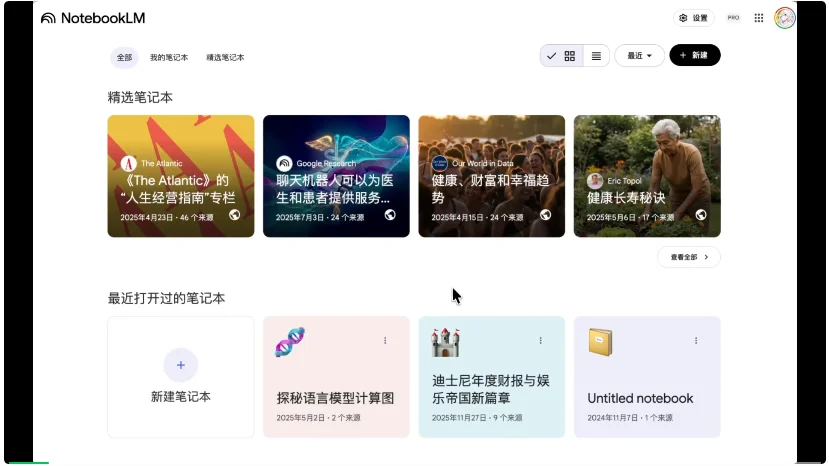Open the 最近 sort dropdown
This screenshot has width=829, height=466.
point(639,56)
